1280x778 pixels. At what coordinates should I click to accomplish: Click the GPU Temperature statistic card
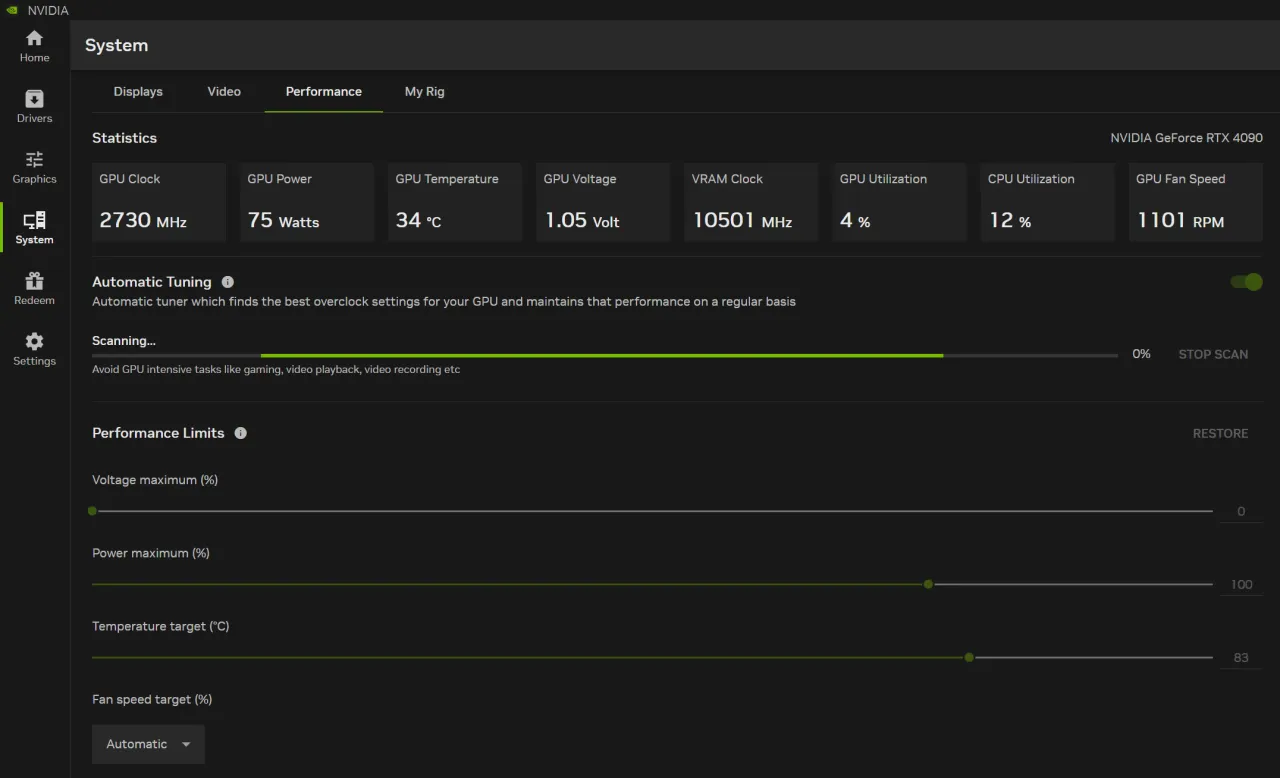[455, 202]
